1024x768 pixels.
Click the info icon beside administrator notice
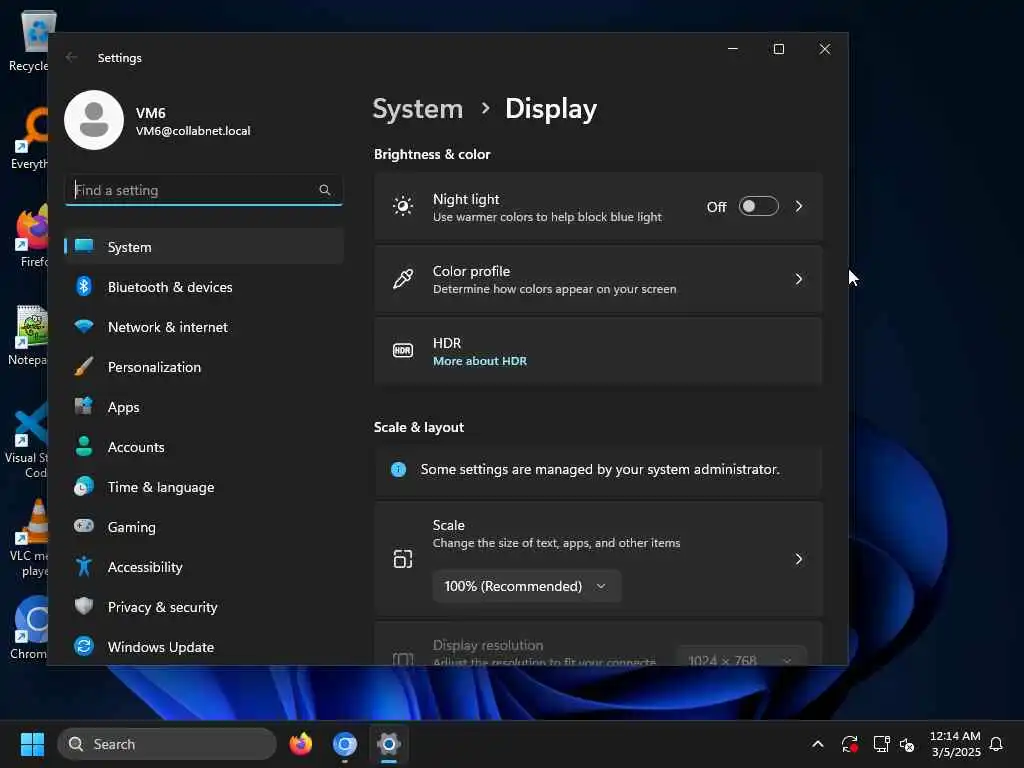coord(398,470)
